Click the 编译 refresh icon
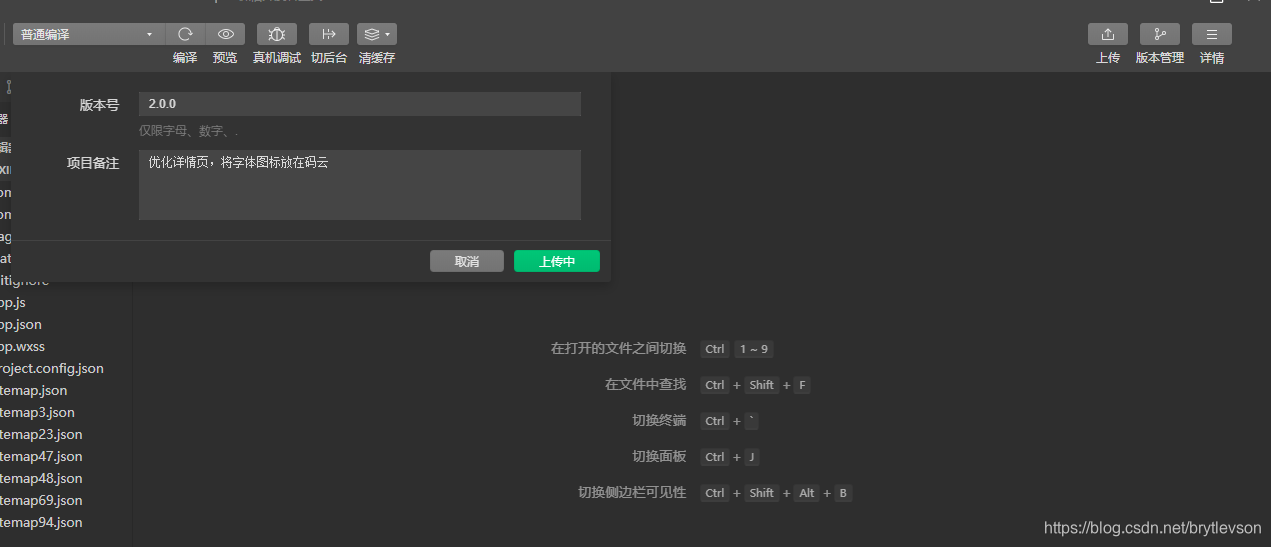This screenshot has height=547, width=1271. [185, 34]
